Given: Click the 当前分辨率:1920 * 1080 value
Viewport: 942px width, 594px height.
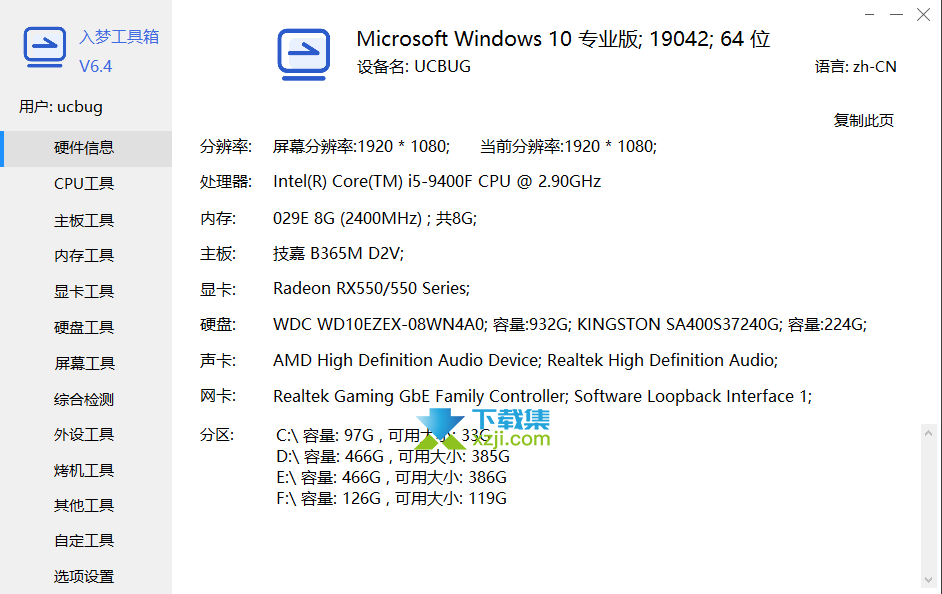Looking at the screenshot, I should tap(568, 147).
